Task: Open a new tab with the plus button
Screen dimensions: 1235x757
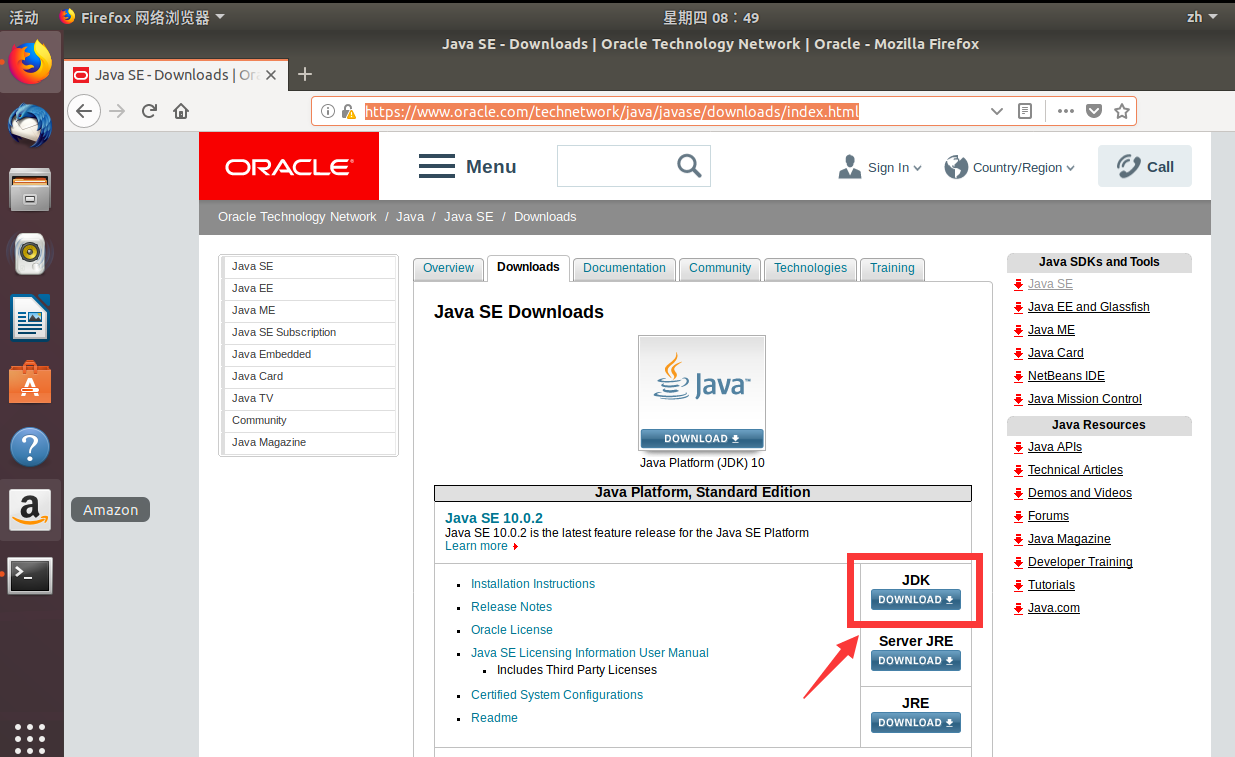Action: 306,74
